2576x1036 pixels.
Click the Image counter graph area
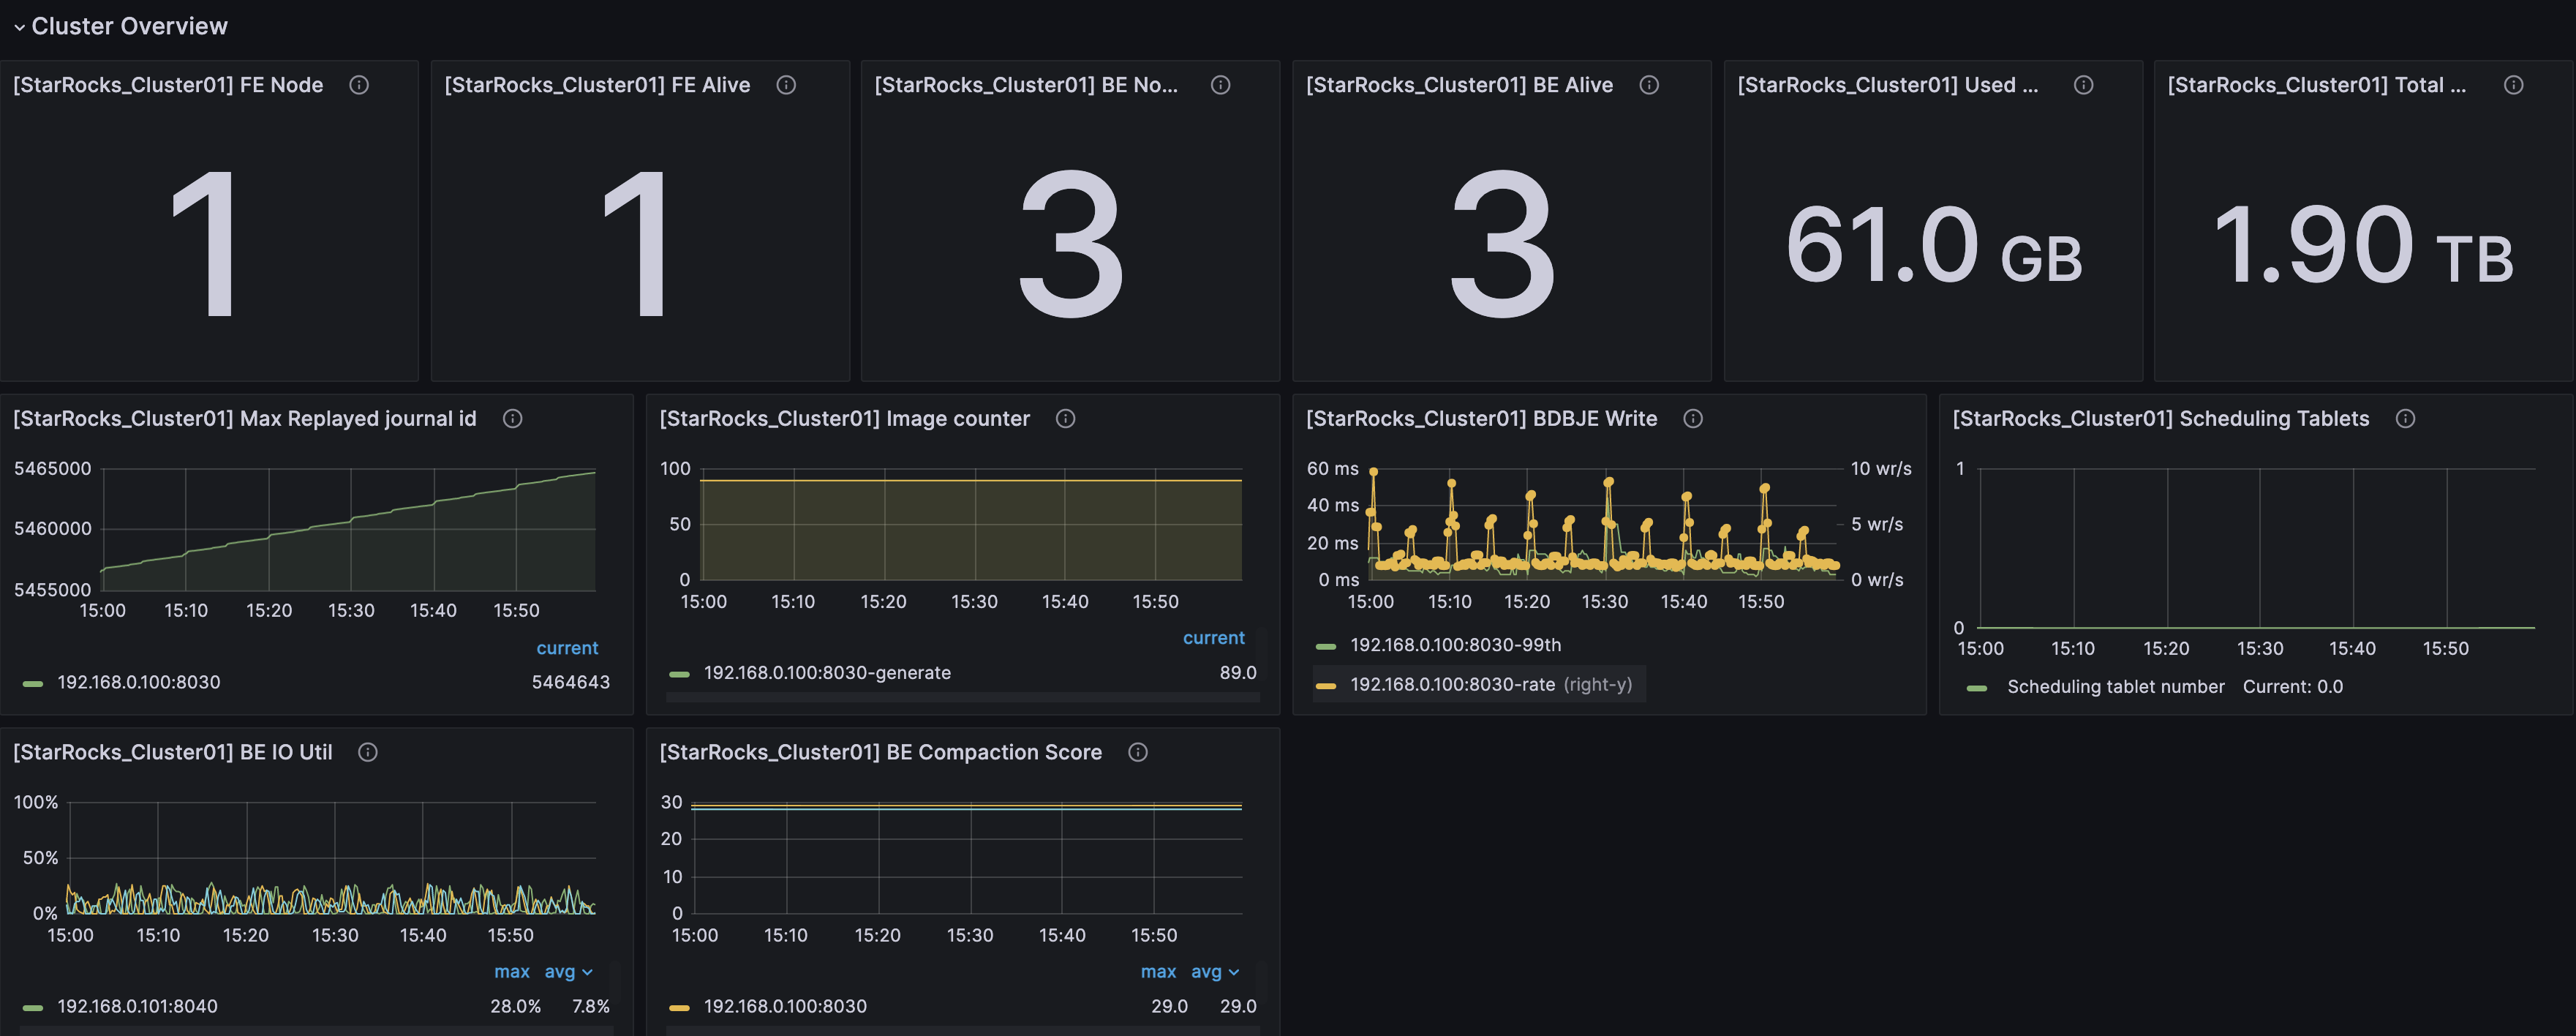[970, 524]
